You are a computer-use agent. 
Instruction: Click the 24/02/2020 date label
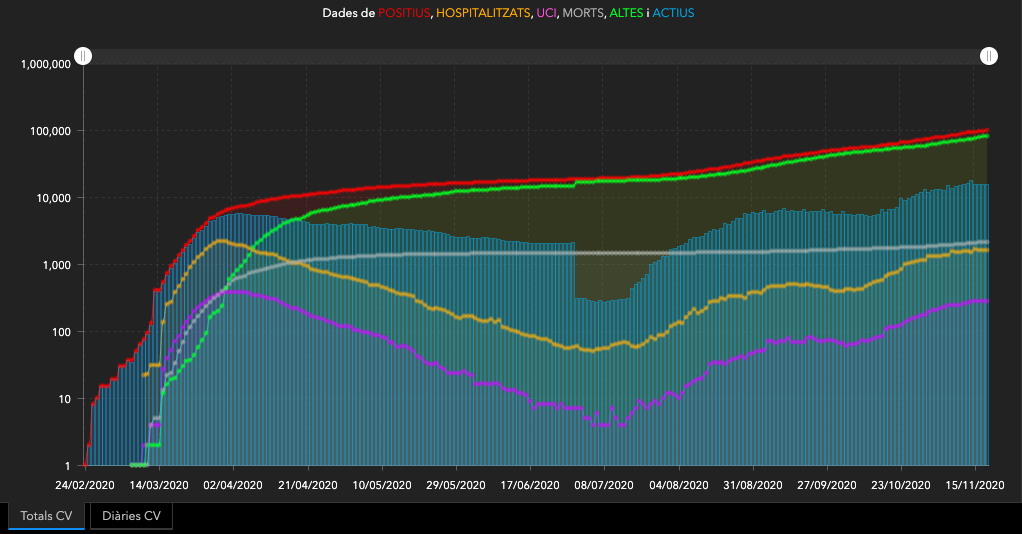pos(85,485)
